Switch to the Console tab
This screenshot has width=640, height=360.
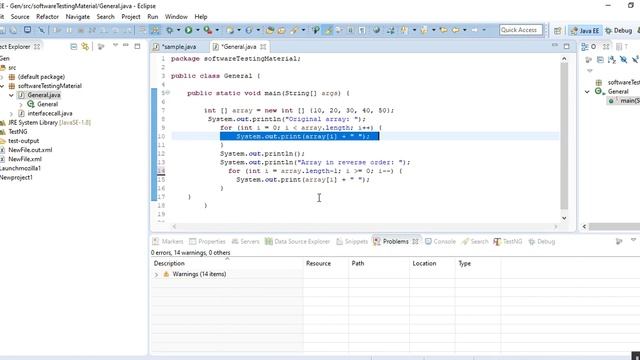point(440,242)
